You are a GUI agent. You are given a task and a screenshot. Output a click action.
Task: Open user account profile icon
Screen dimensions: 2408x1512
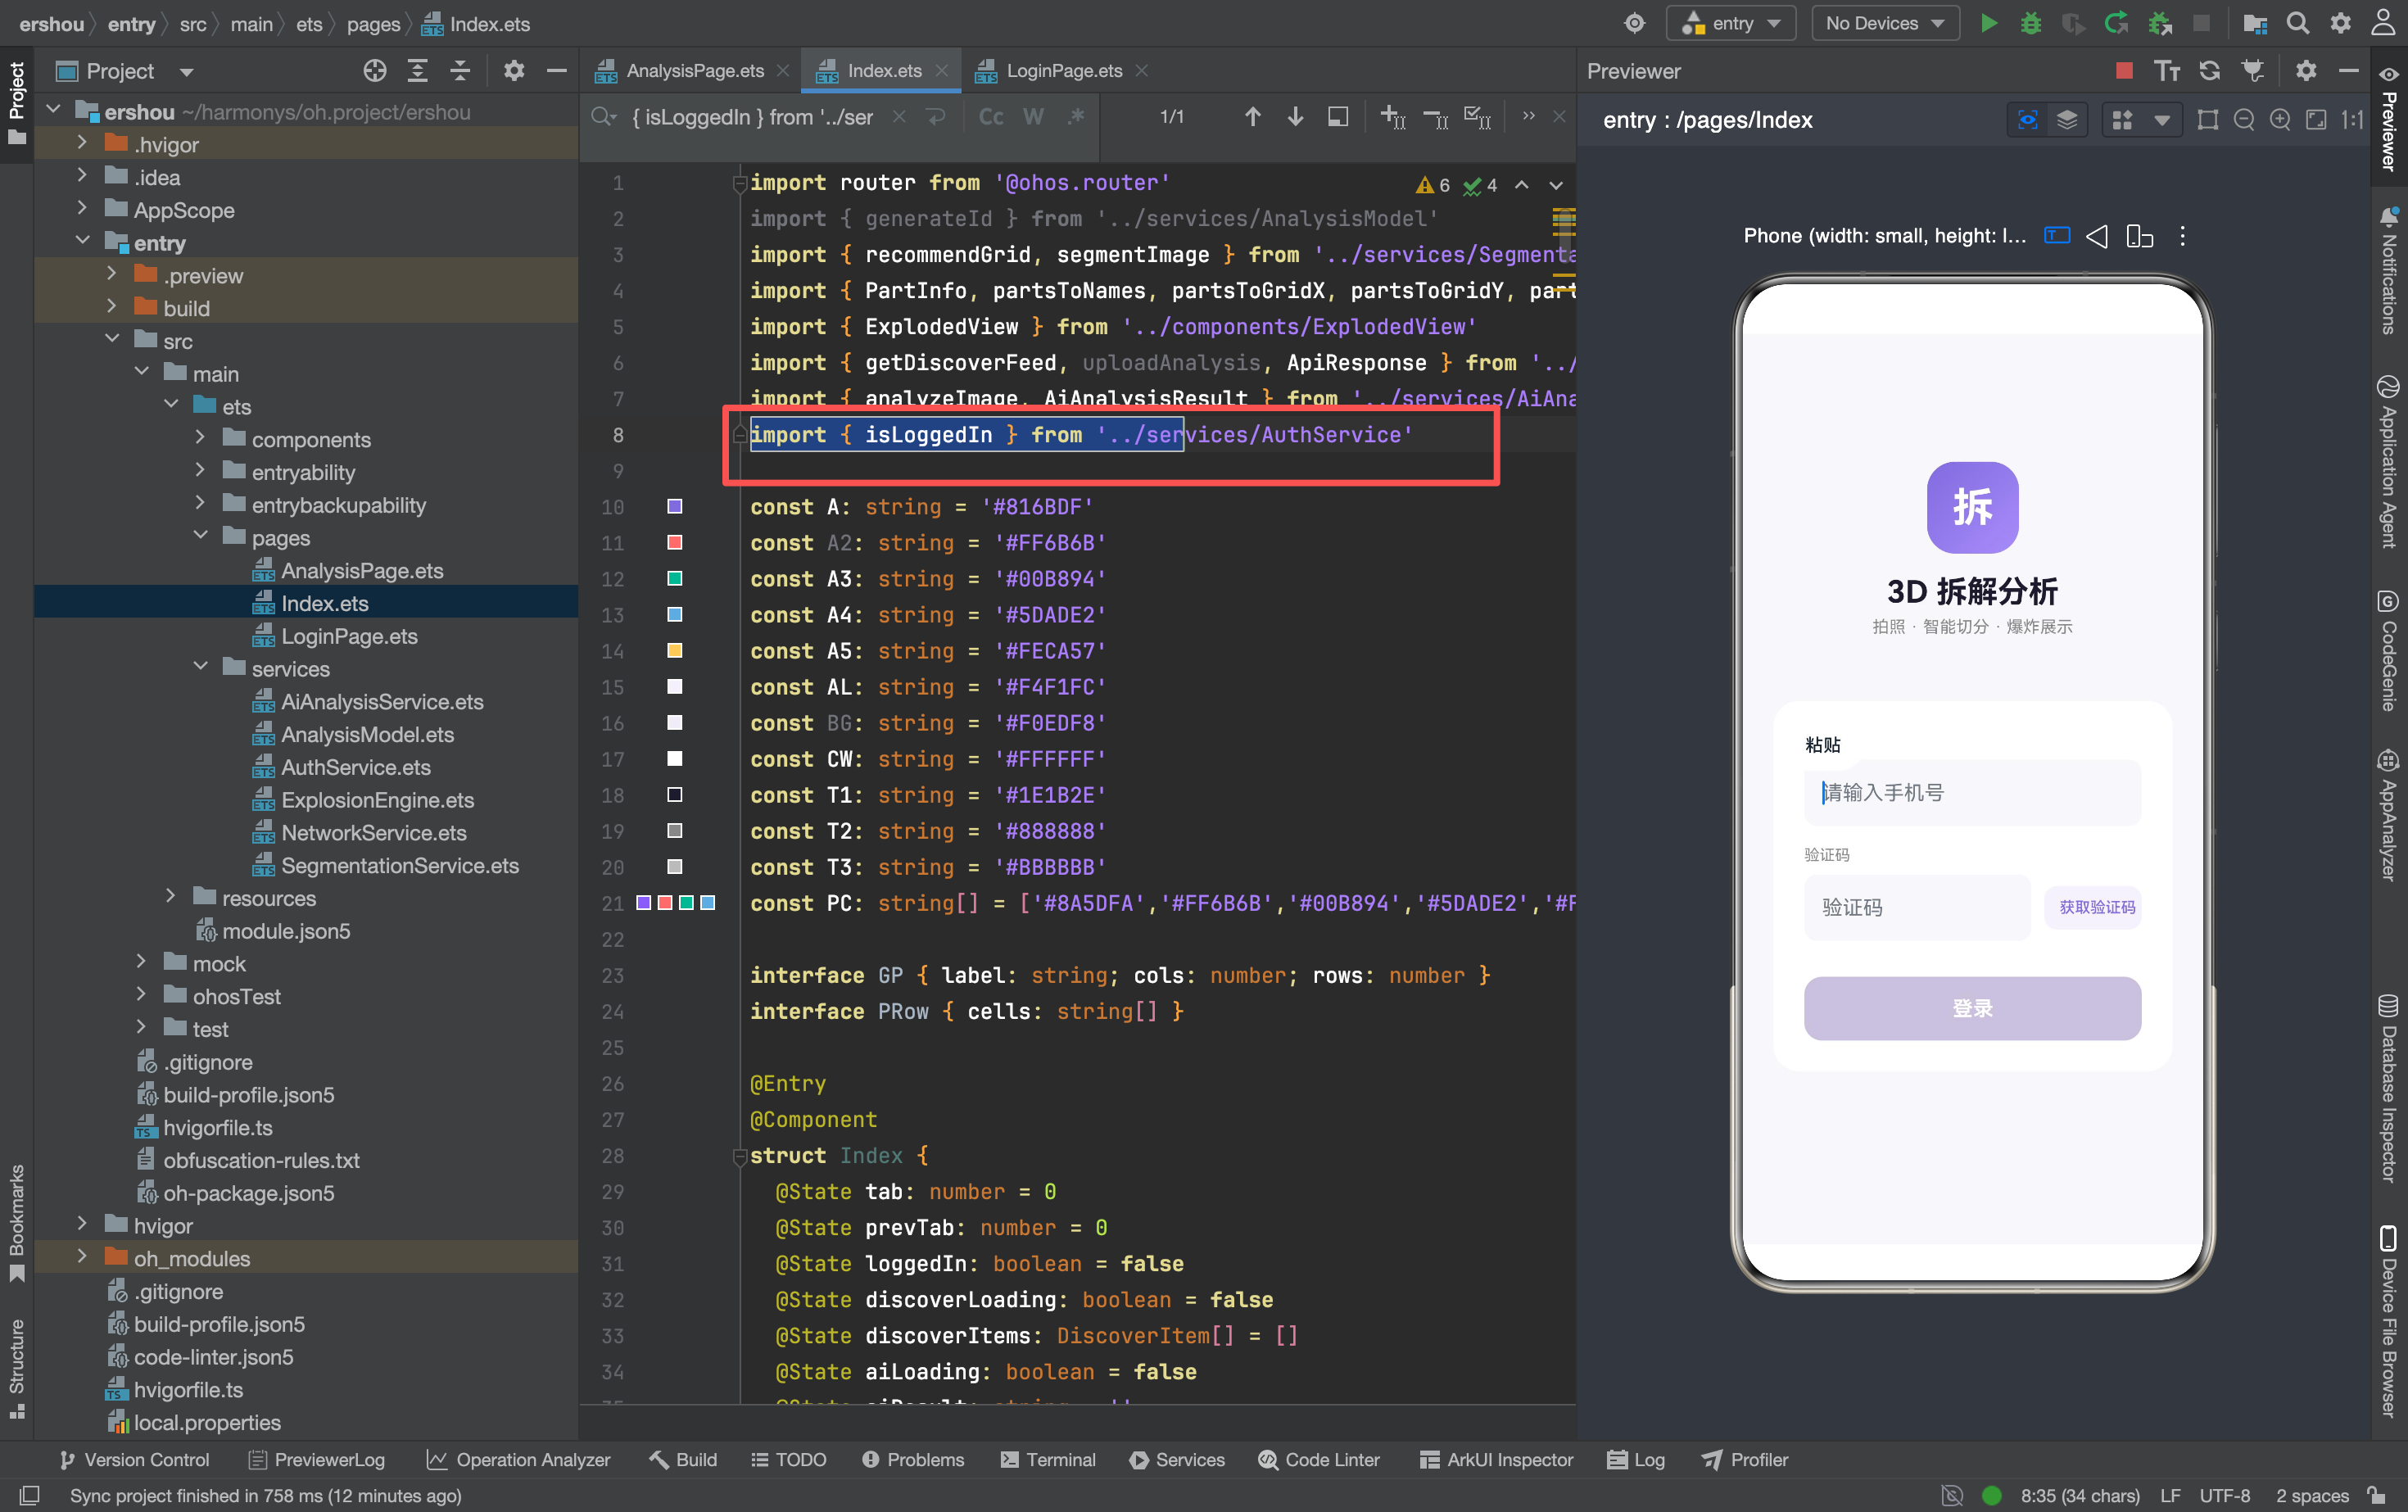2384,23
